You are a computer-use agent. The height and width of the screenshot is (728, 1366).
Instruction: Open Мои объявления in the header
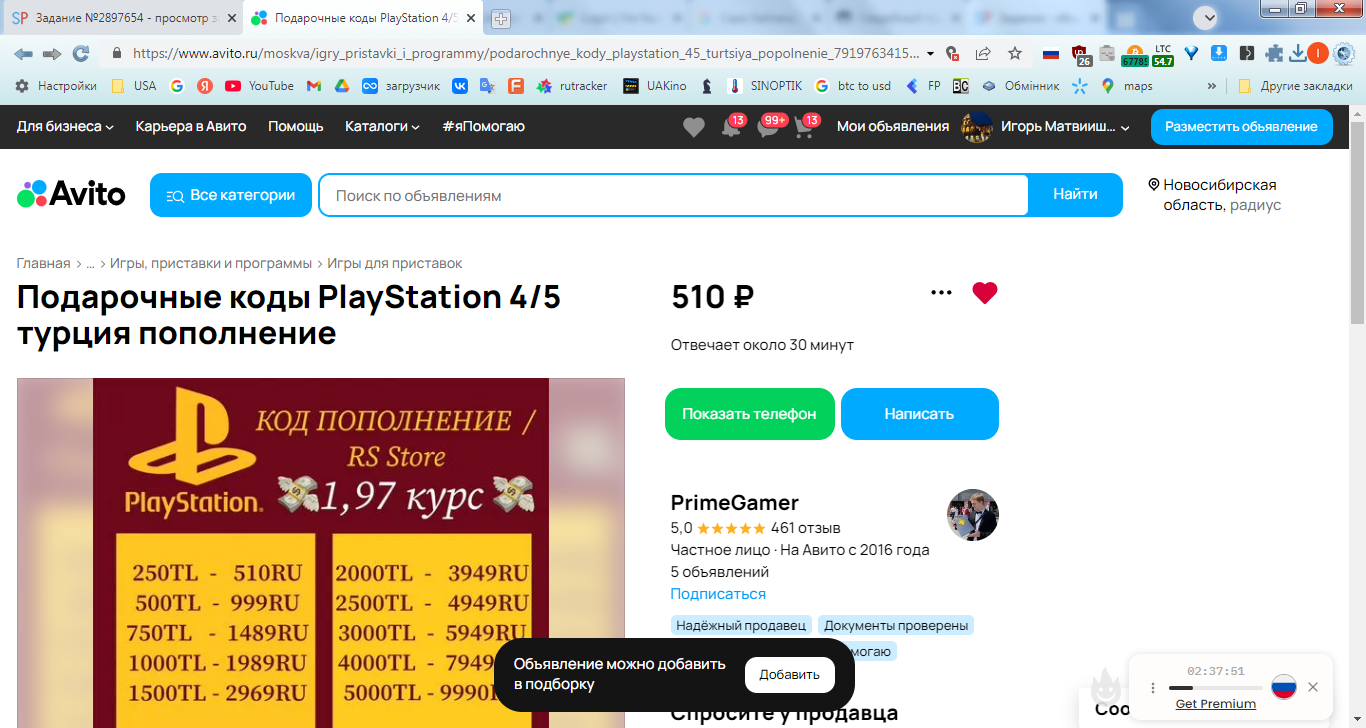pyautogui.click(x=893, y=126)
